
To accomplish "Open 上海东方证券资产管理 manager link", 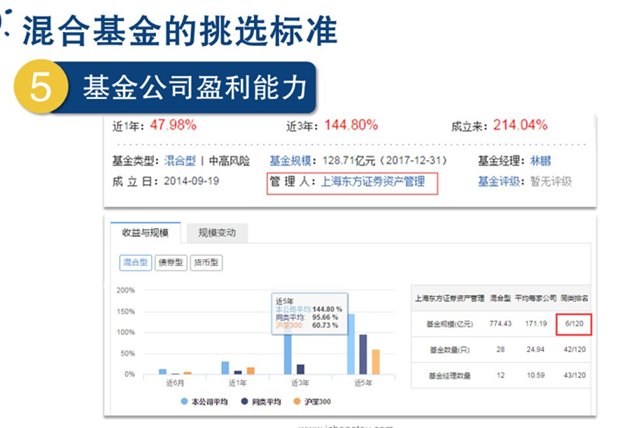I will 373,181.
